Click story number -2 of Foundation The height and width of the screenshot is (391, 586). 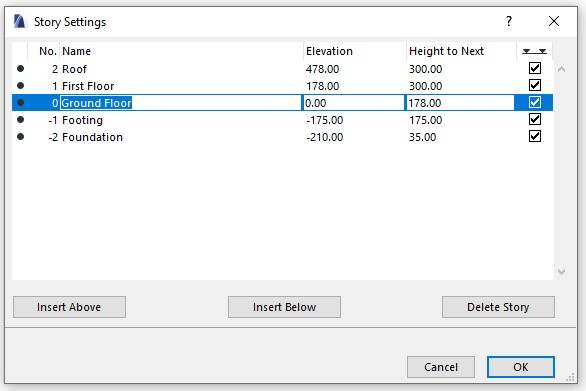[53, 137]
